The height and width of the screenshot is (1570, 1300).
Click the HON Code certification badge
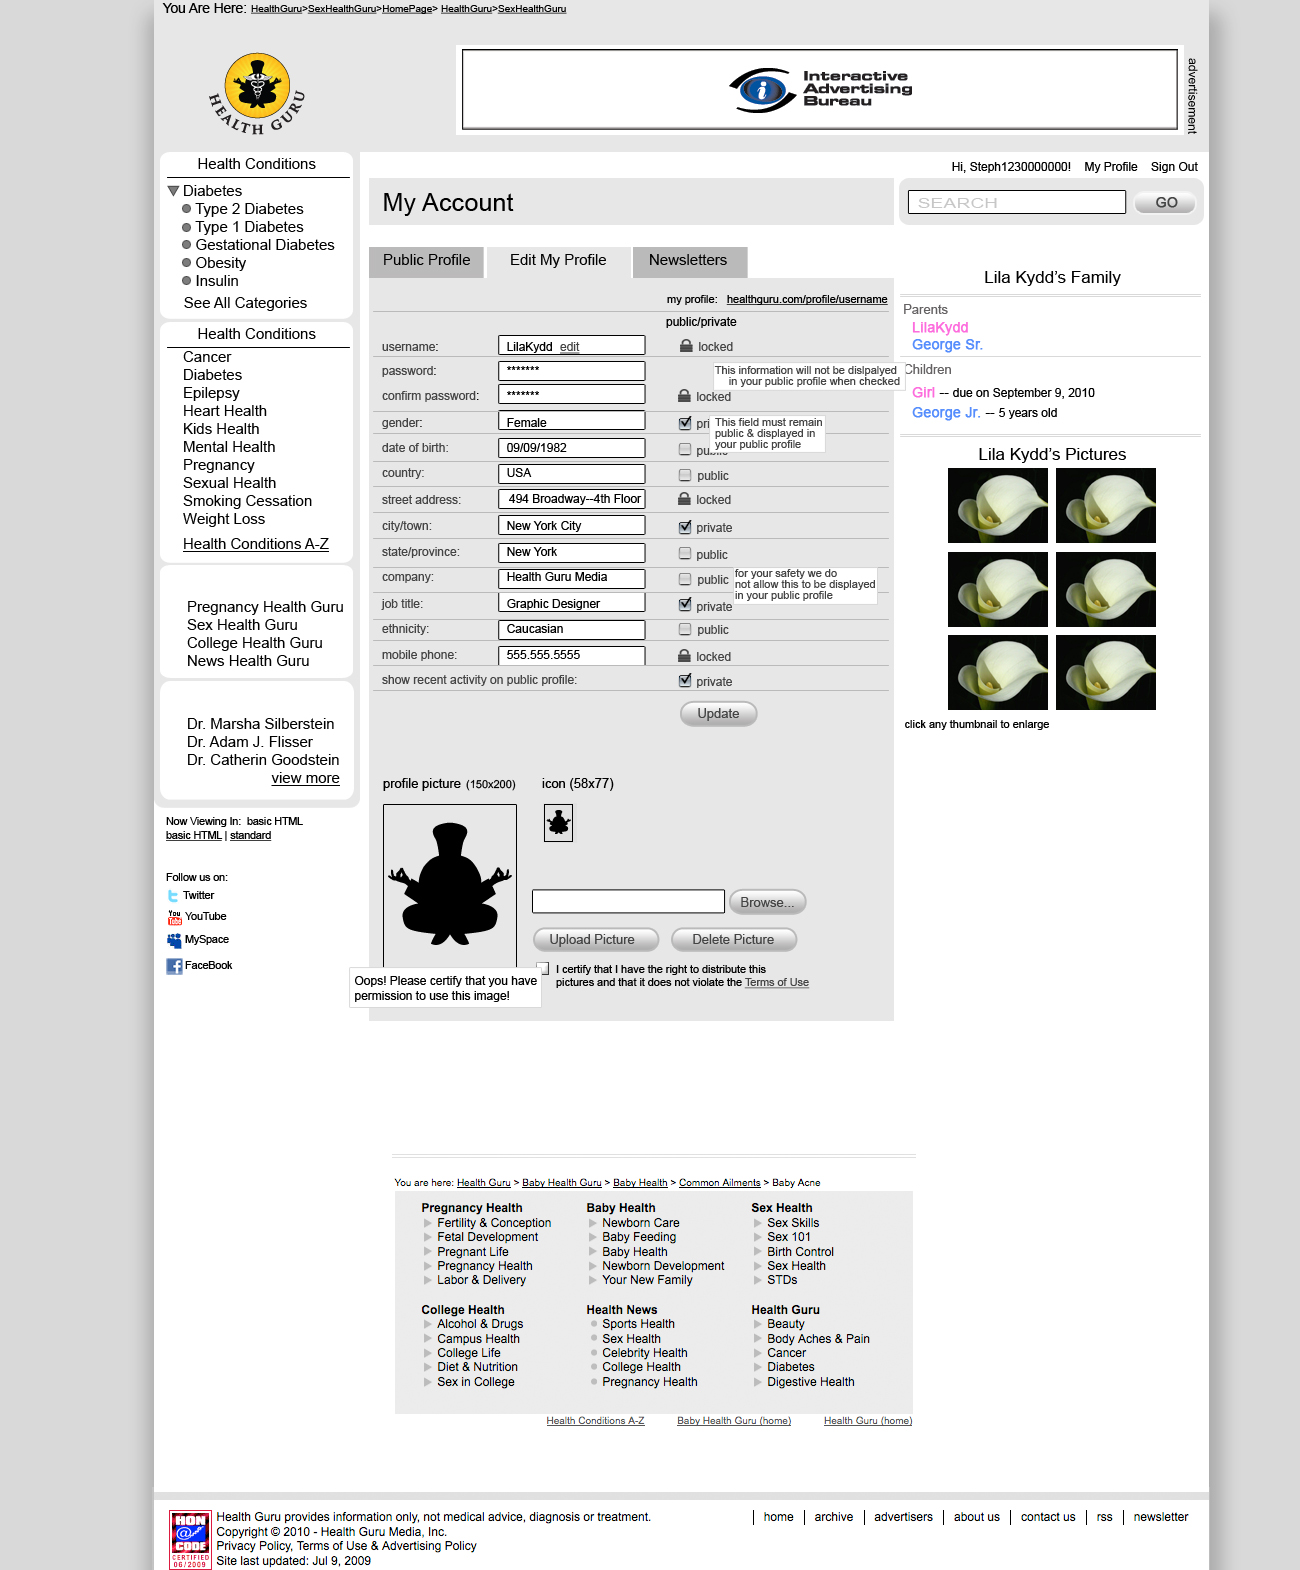(x=190, y=1539)
